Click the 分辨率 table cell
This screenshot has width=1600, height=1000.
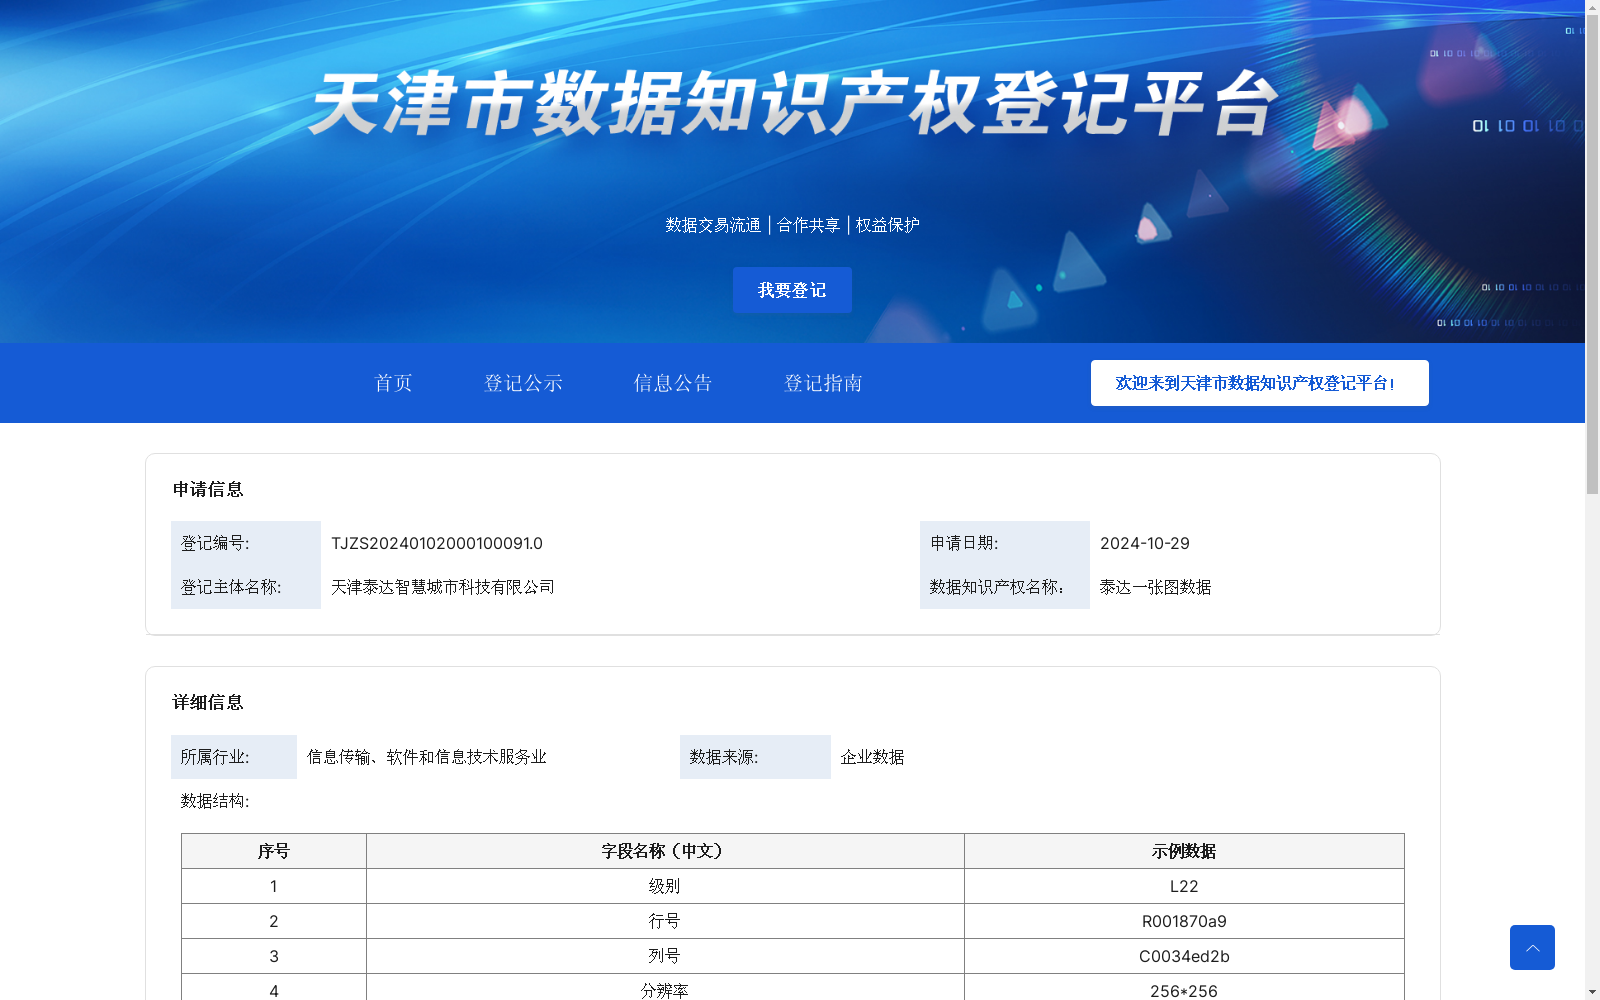pos(665,988)
